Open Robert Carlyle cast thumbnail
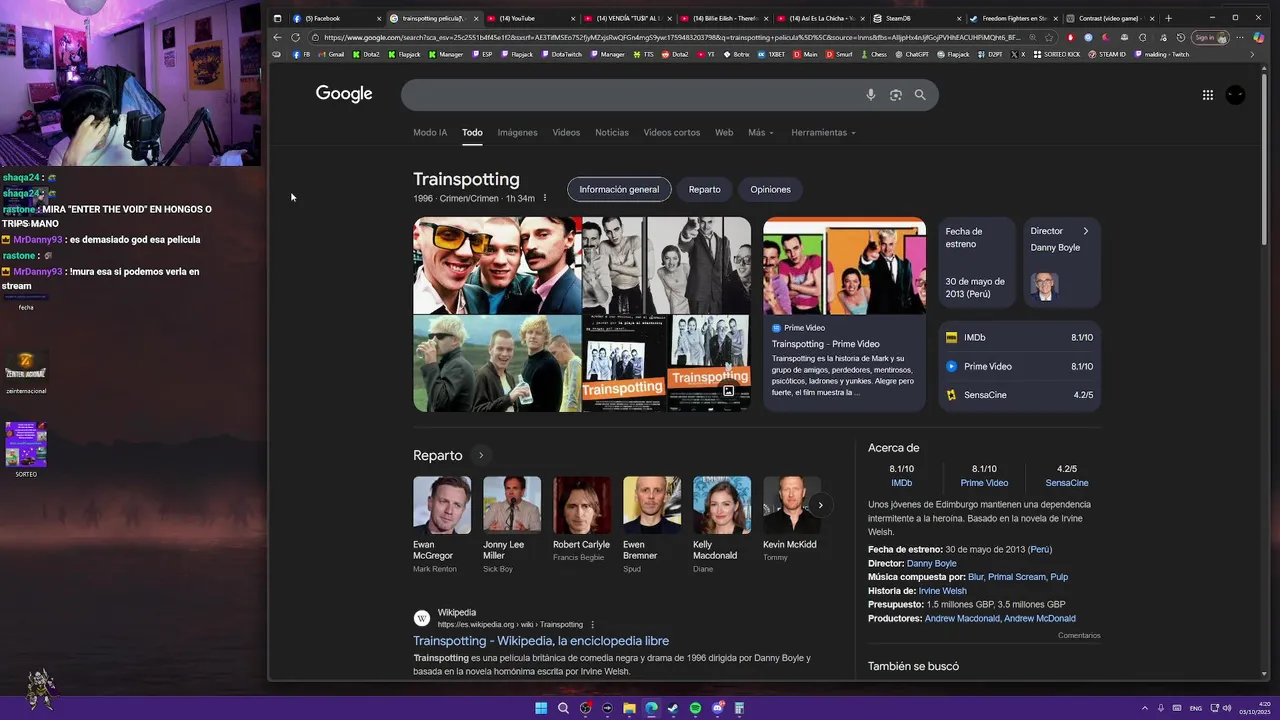The height and width of the screenshot is (720, 1280). pos(582,505)
